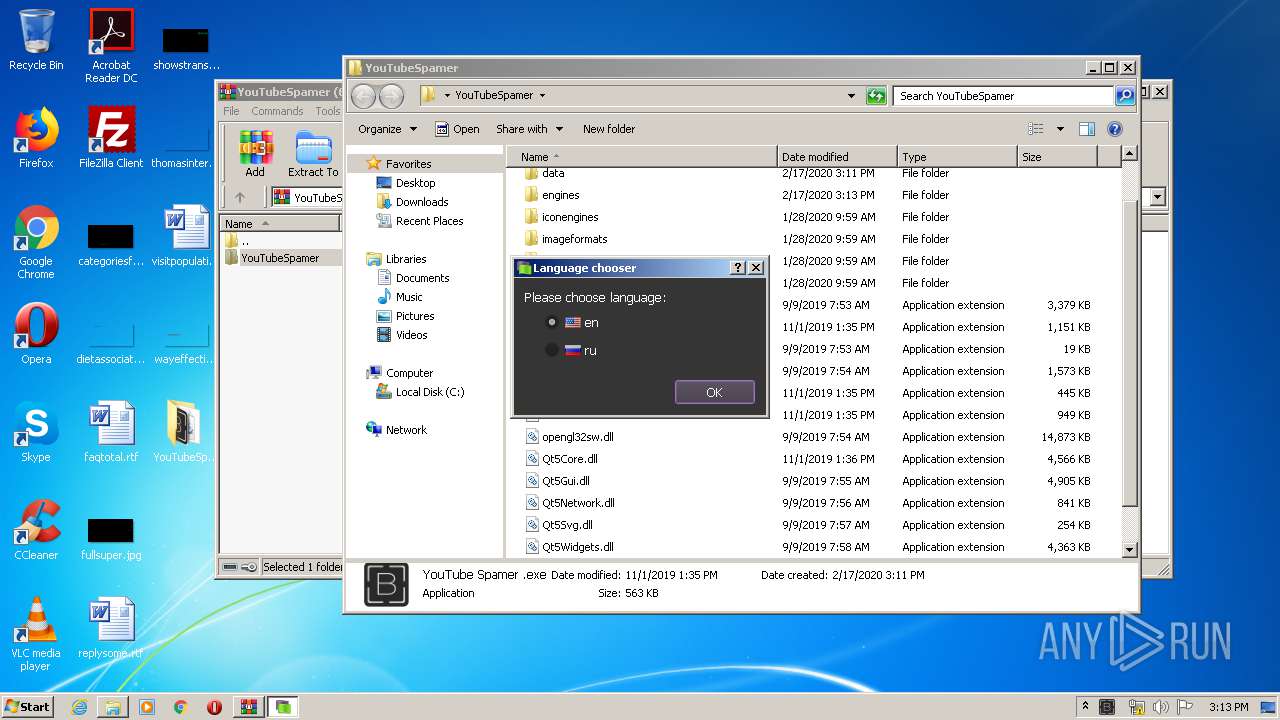Click the change view icon in Explorer
The width and height of the screenshot is (1280, 720).
(1036, 129)
